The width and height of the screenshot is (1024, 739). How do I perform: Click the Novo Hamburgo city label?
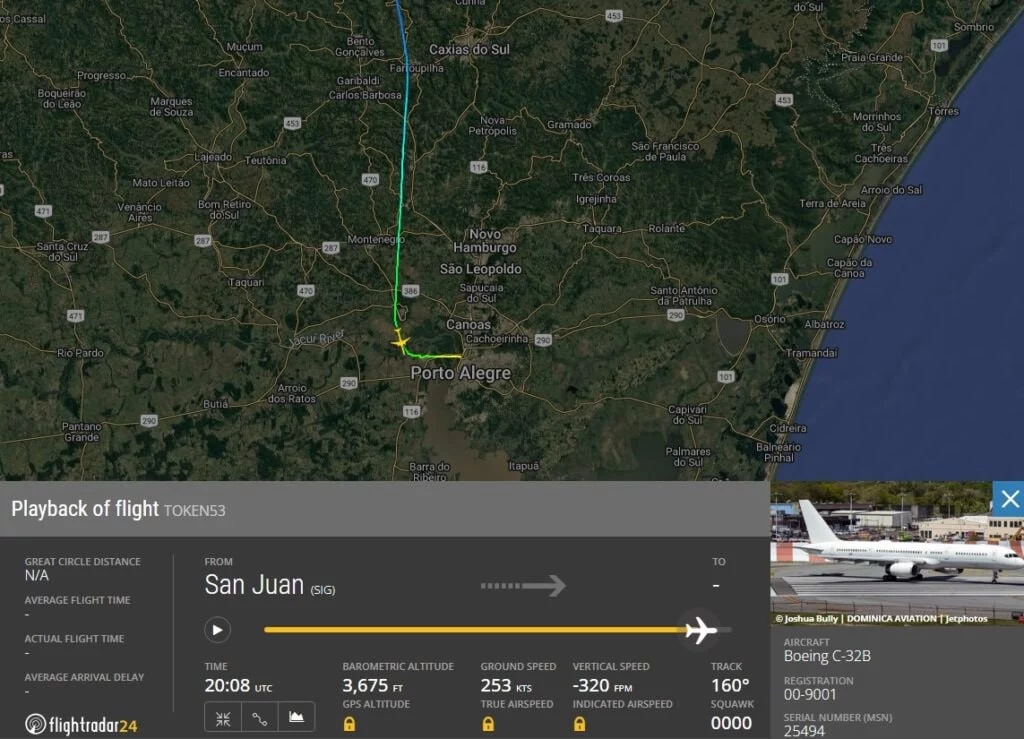tap(485, 241)
